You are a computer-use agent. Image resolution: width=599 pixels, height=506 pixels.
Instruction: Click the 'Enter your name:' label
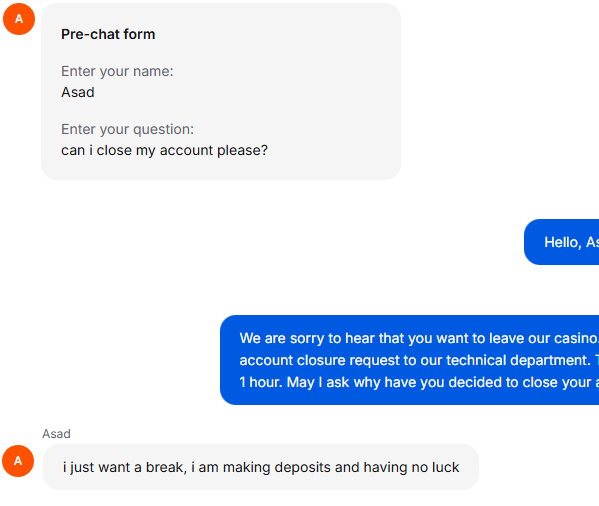tap(117, 71)
